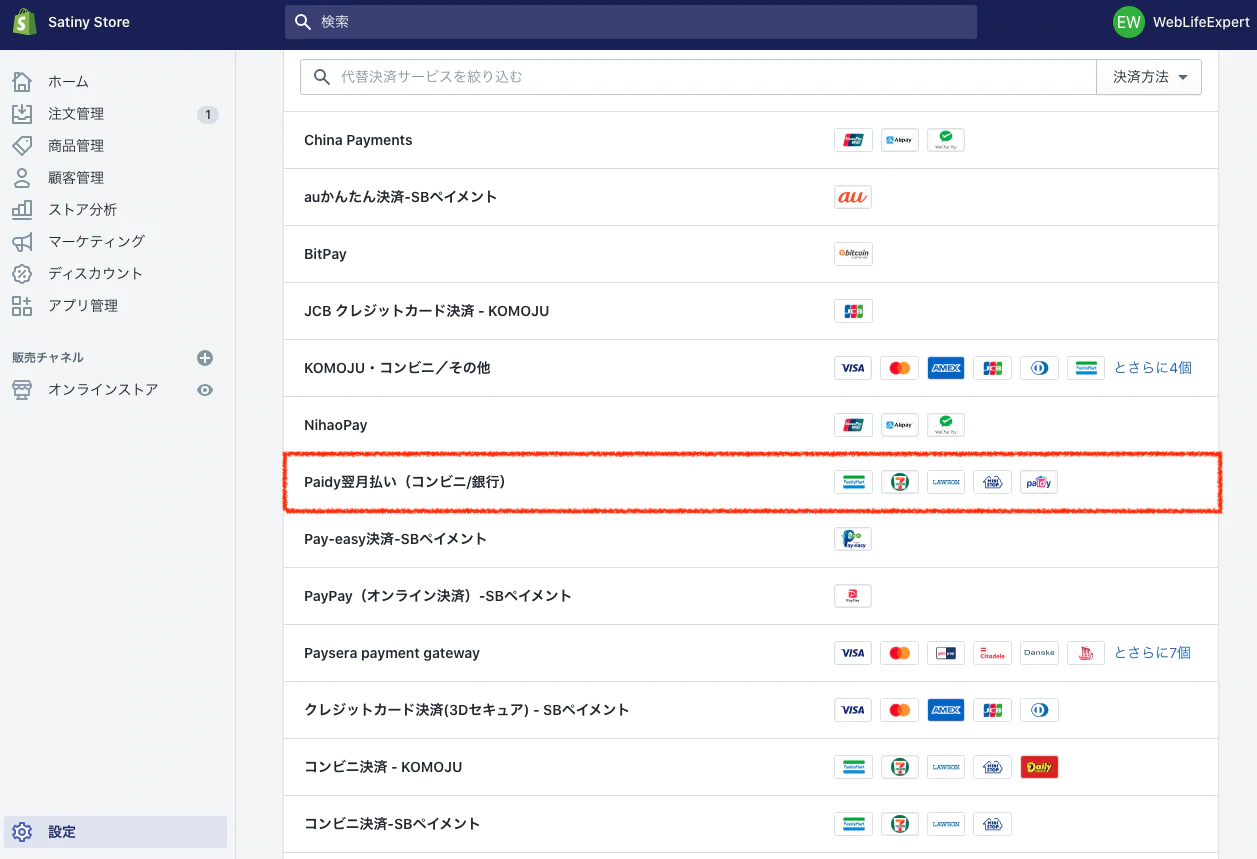Click the Shopify bag logo icon

25,22
